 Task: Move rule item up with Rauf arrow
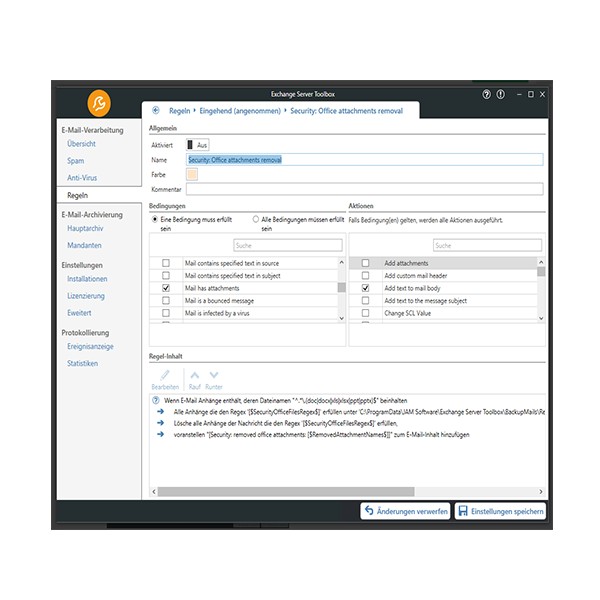[194, 375]
